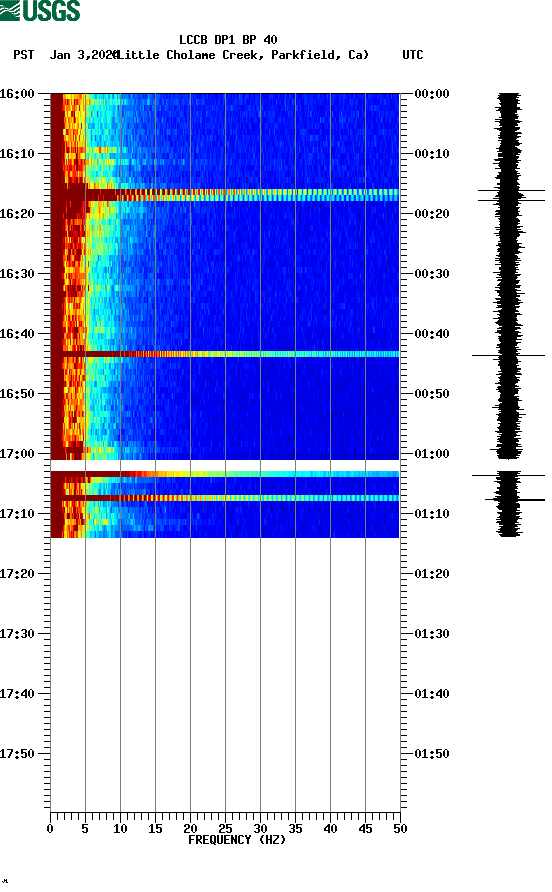
Task: Click the '30' frequency axis label
Action: pos(260,829)
